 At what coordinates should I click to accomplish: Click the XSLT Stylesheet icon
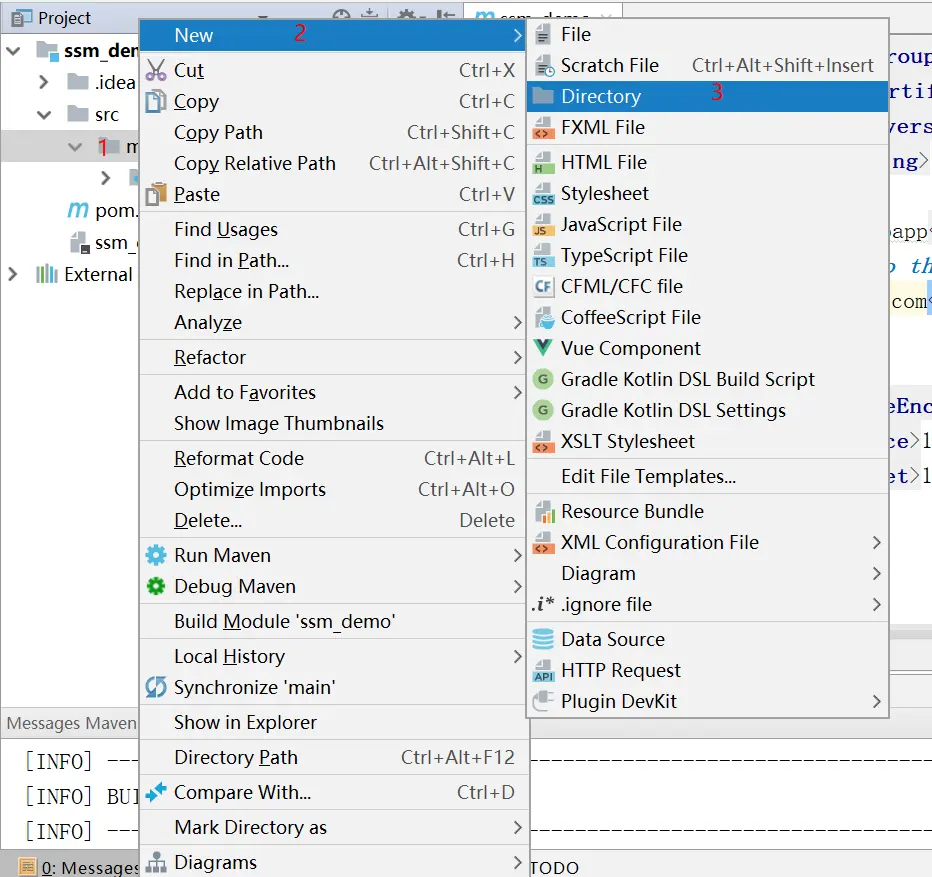click(x=543, y=442)
